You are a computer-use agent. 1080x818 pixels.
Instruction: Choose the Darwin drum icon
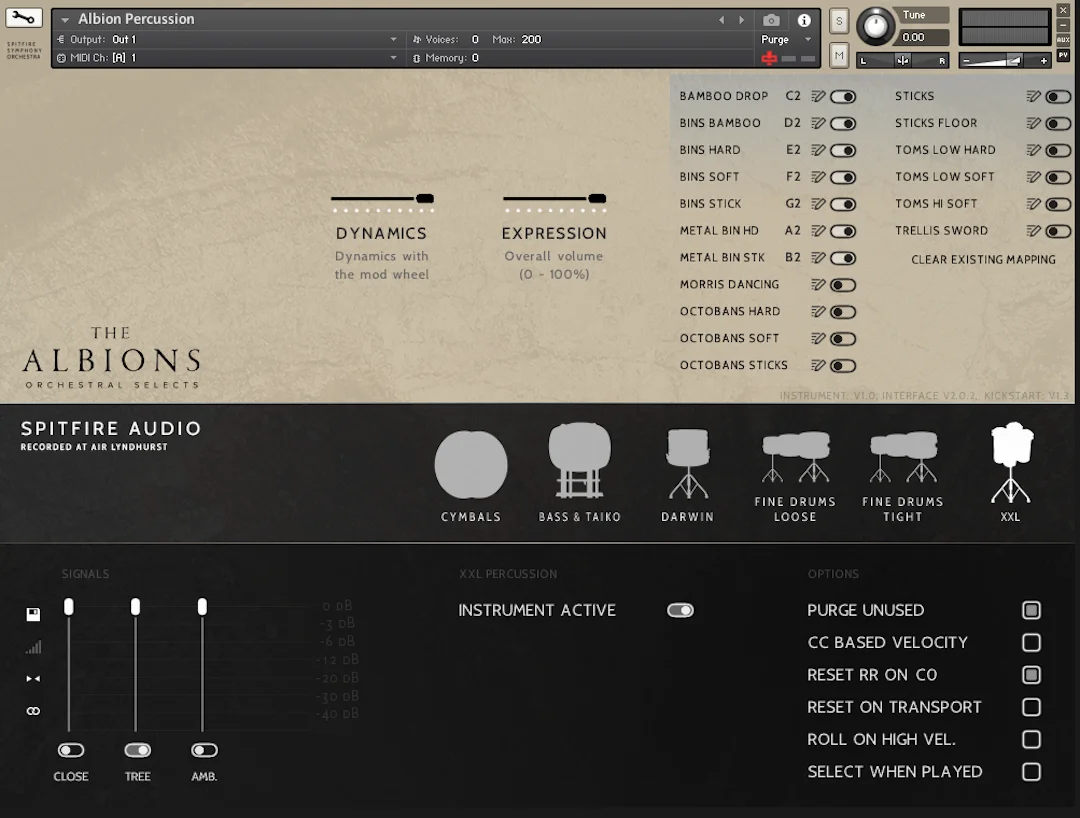687,463
